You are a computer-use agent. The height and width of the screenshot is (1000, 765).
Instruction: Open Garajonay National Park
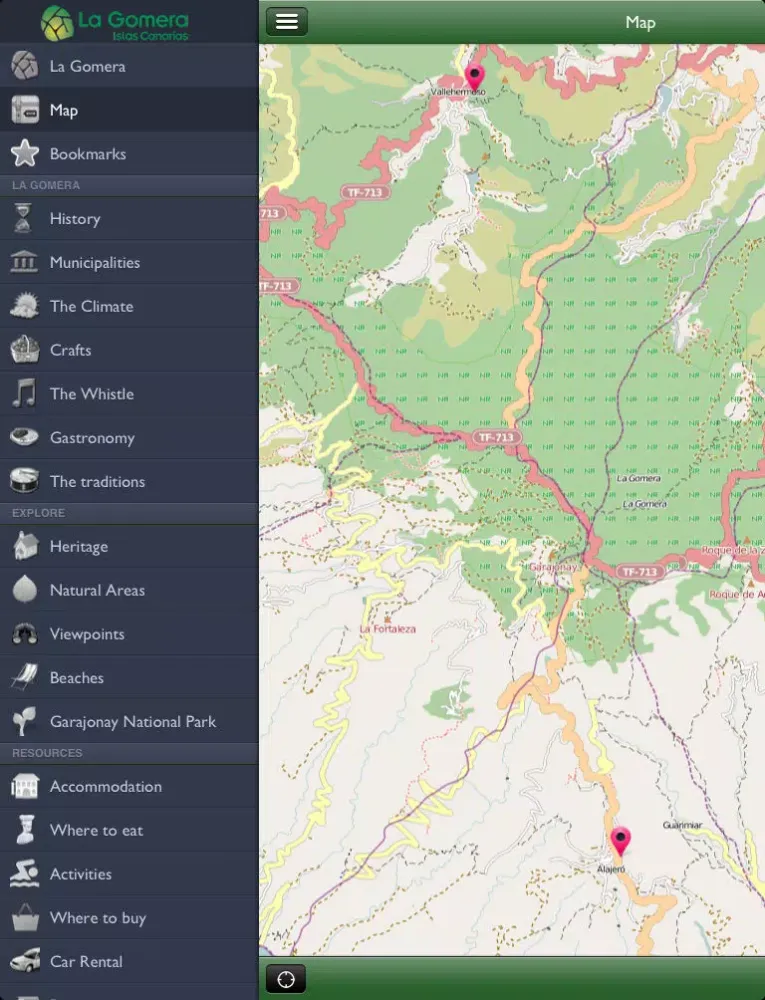point(129,721)
